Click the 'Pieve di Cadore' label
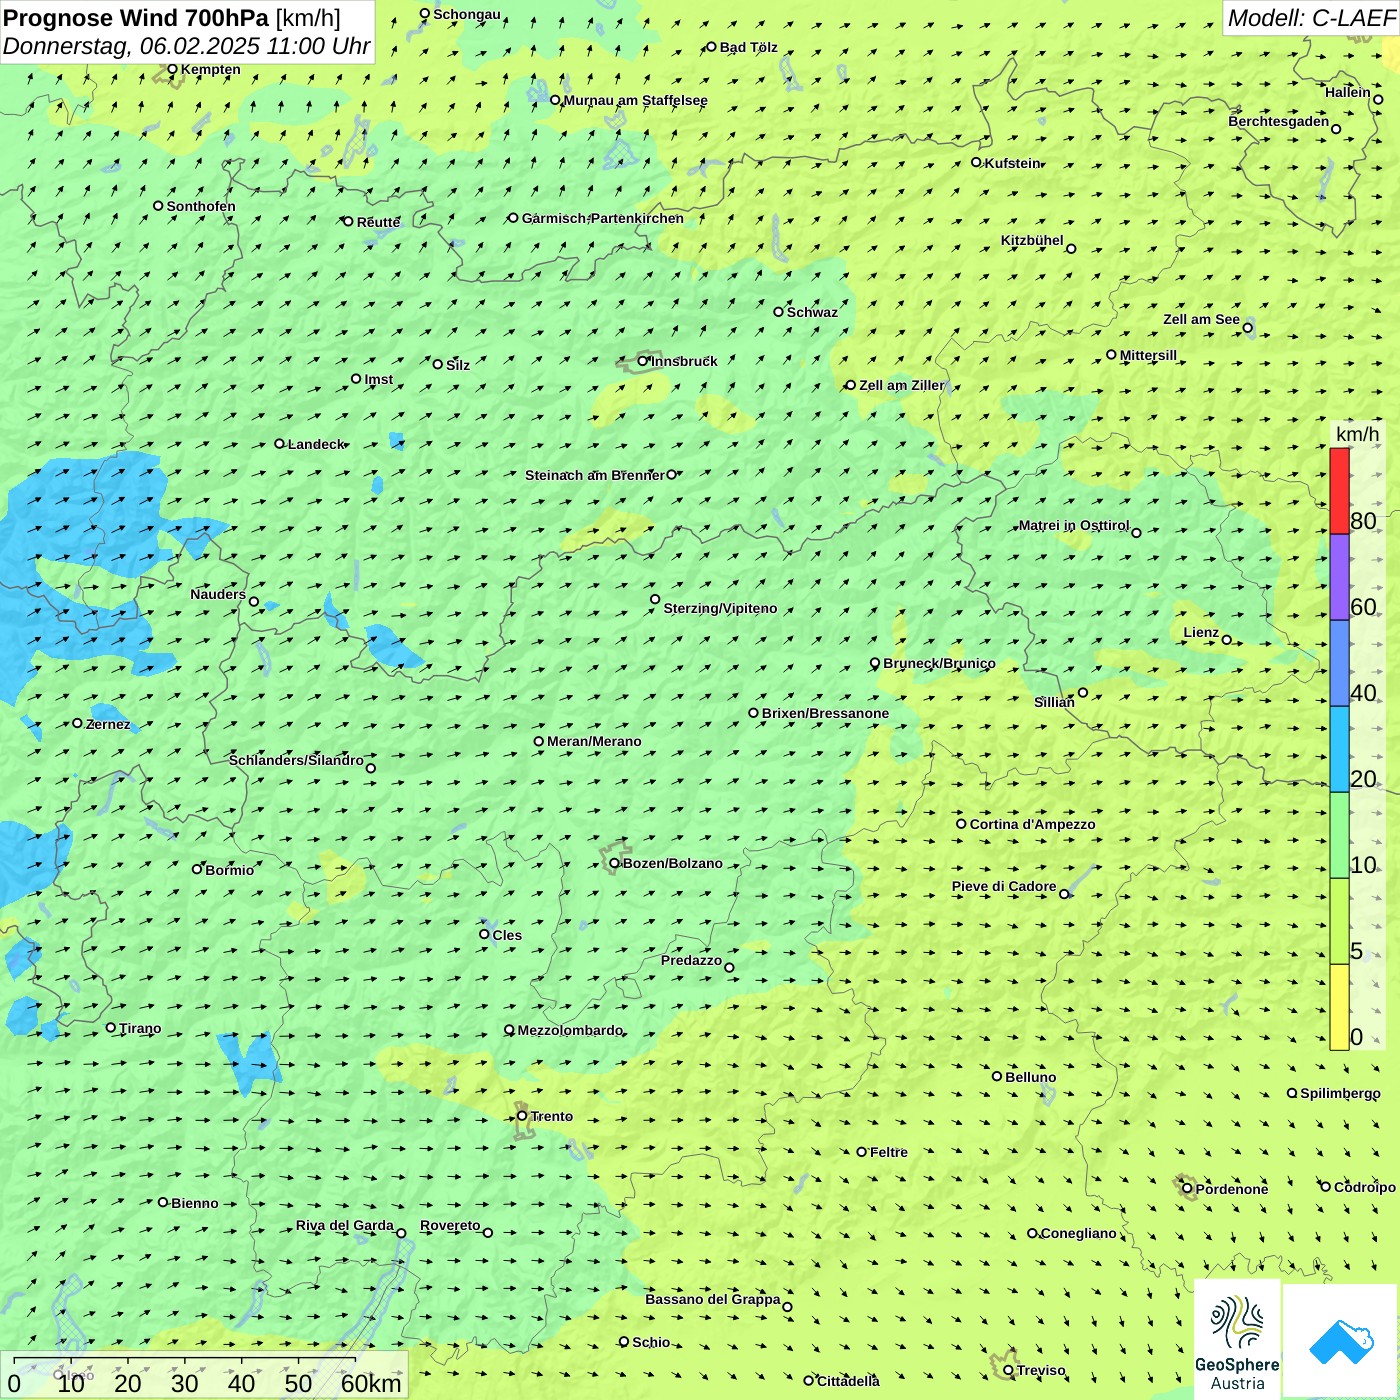Viewport: 1400px width, 1400px height. pos(1004,886)
